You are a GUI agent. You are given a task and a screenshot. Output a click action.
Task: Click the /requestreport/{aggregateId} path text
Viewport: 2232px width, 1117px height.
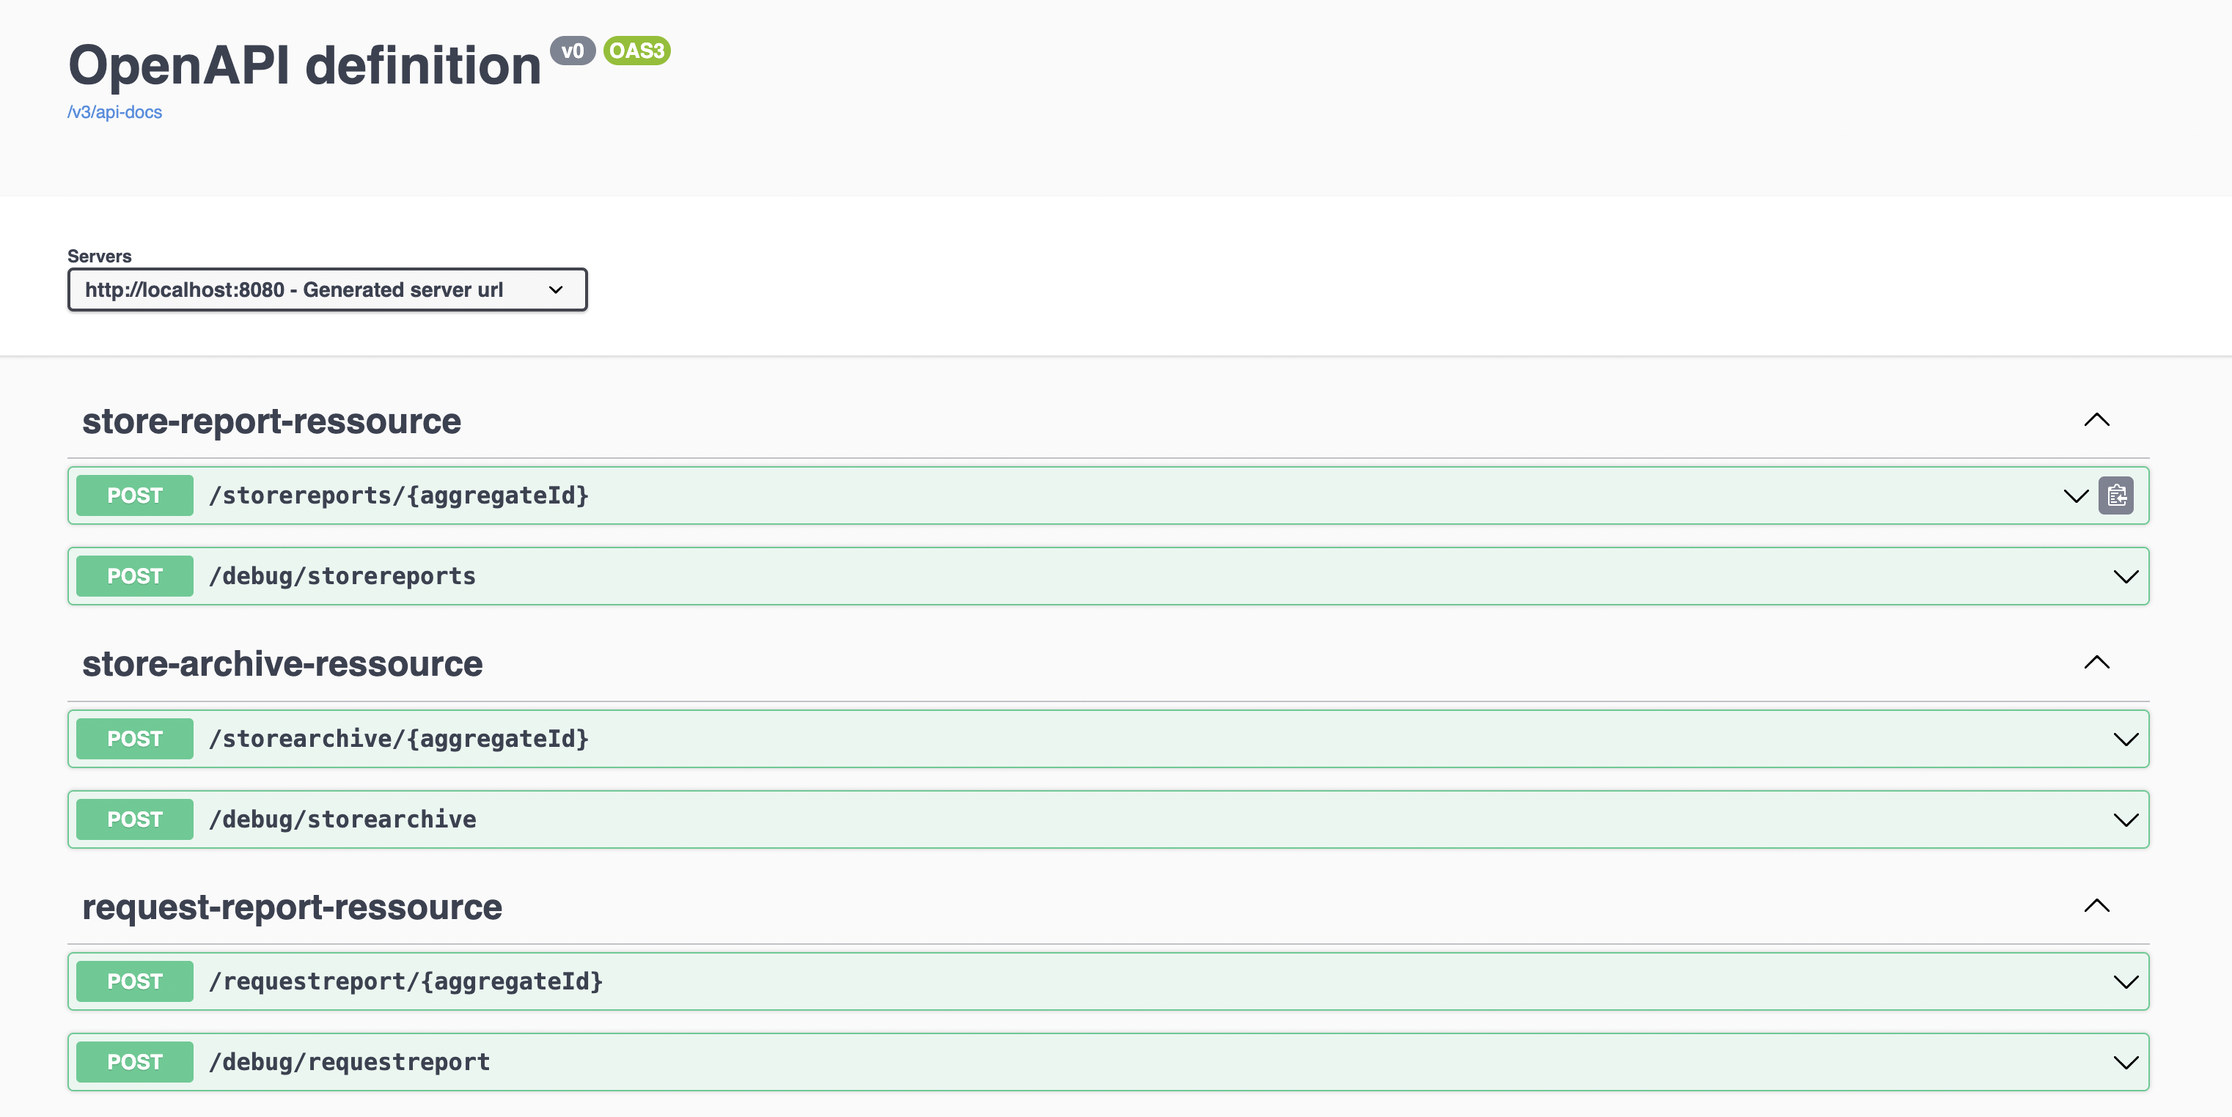405,982
